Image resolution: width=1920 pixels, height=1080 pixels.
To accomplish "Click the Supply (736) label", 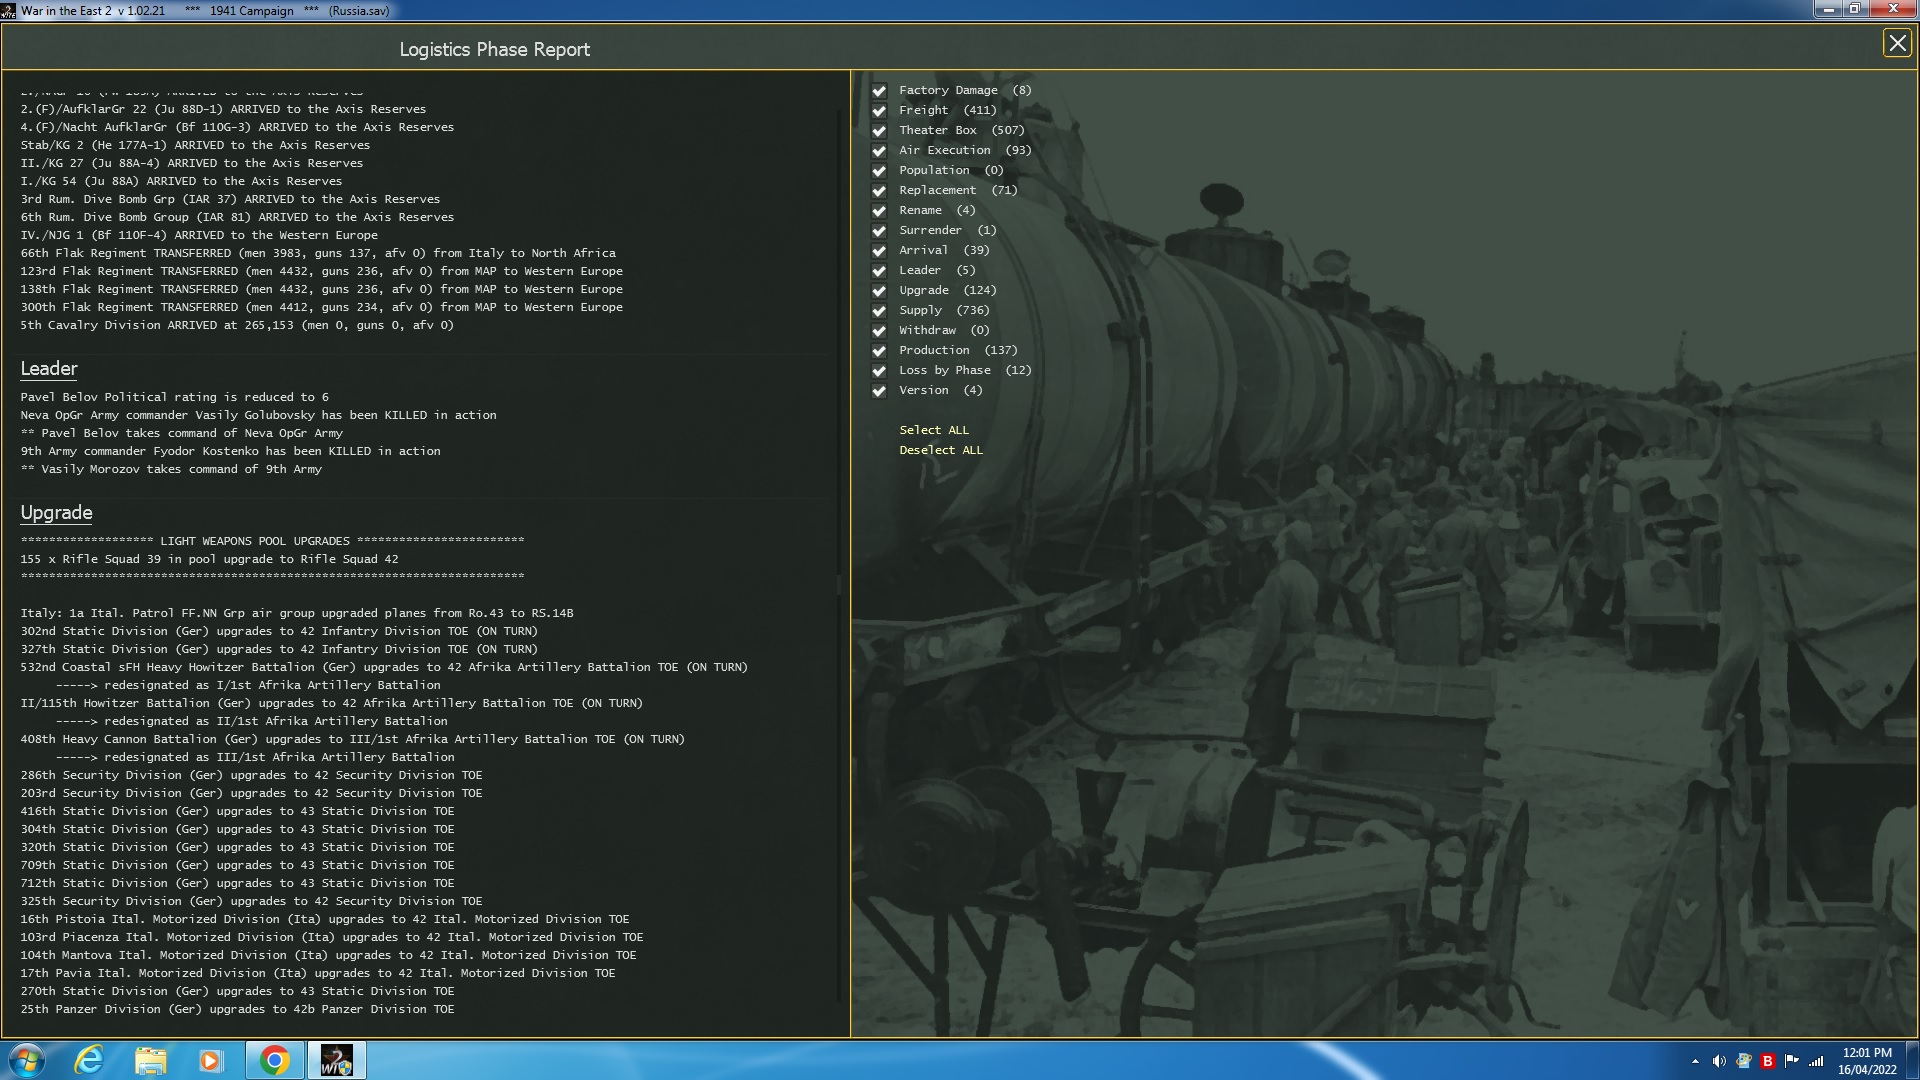I will 944,310.
